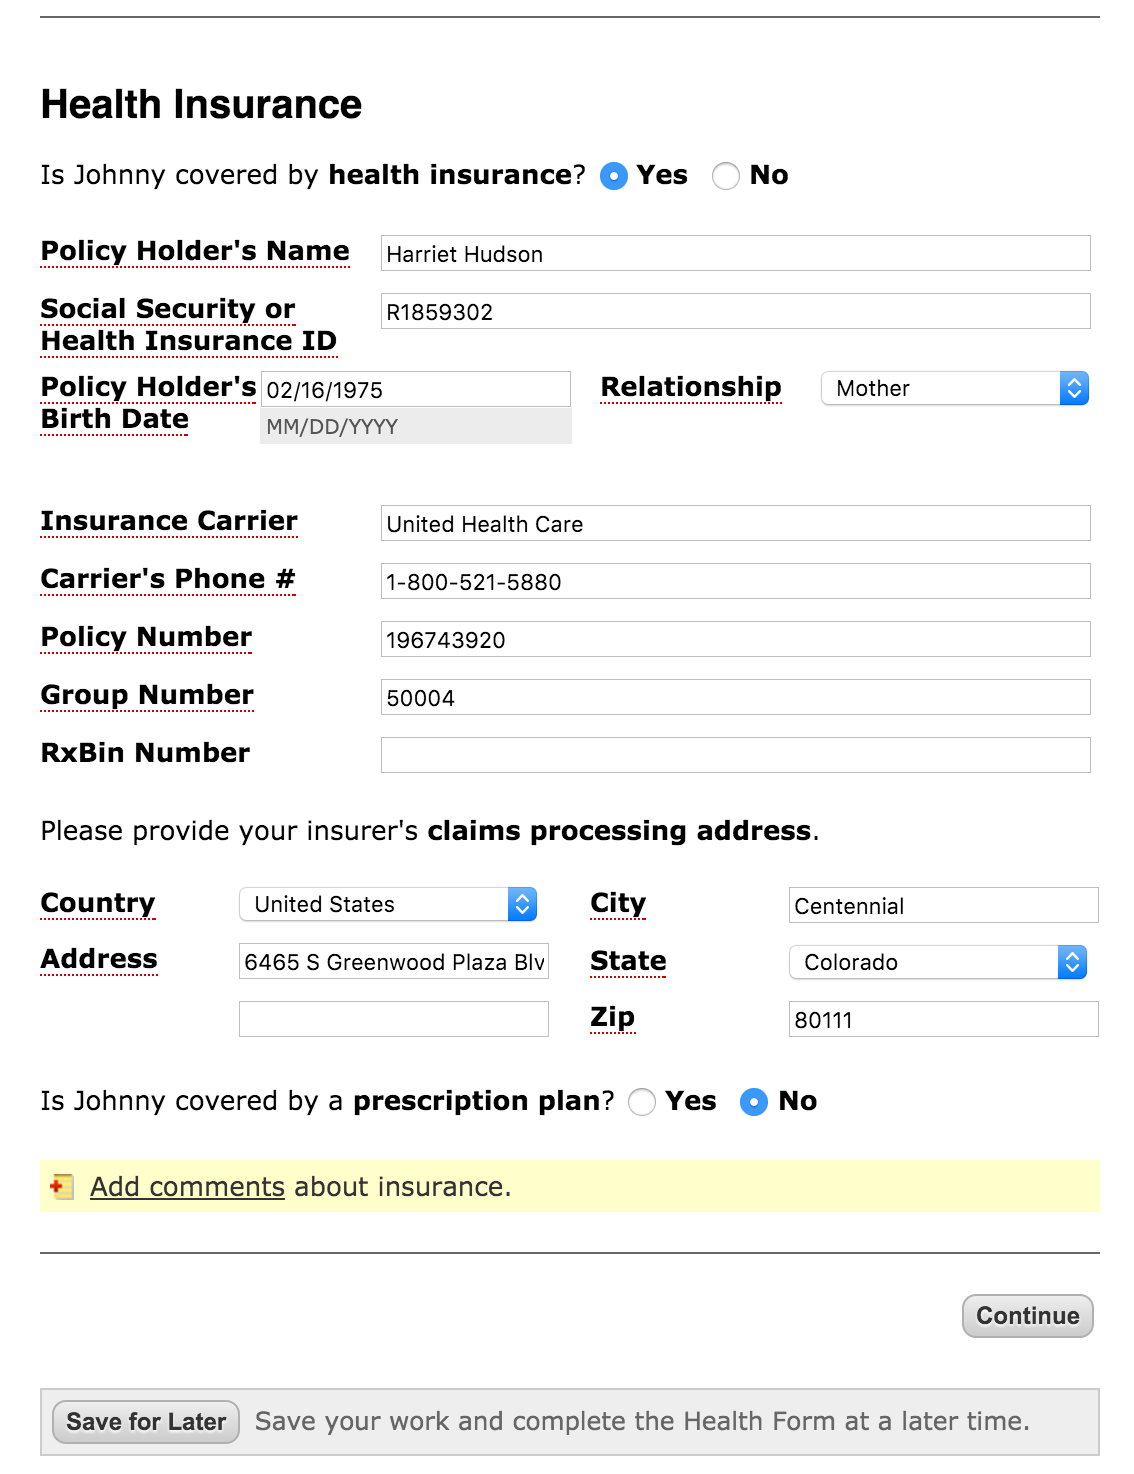1134x1474 pixels.
Task: Click the Zip field showing 80111
Action: coord(942,1019)
